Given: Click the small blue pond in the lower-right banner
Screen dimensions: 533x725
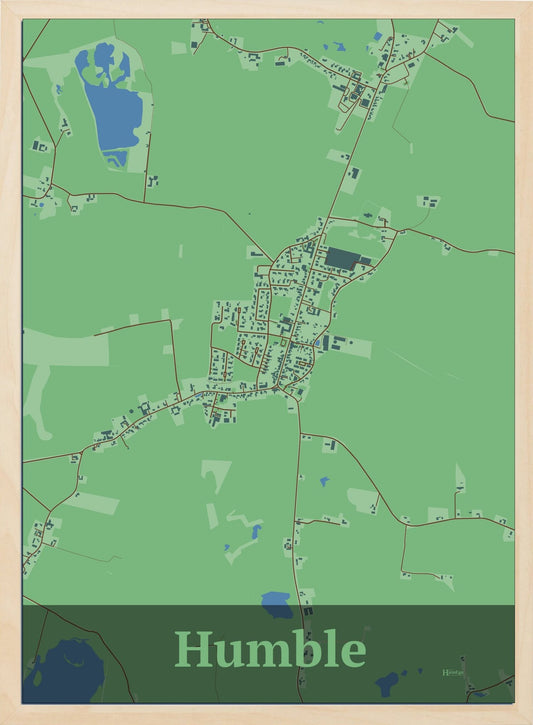Looking at the screenshot, I should (387, 684).
